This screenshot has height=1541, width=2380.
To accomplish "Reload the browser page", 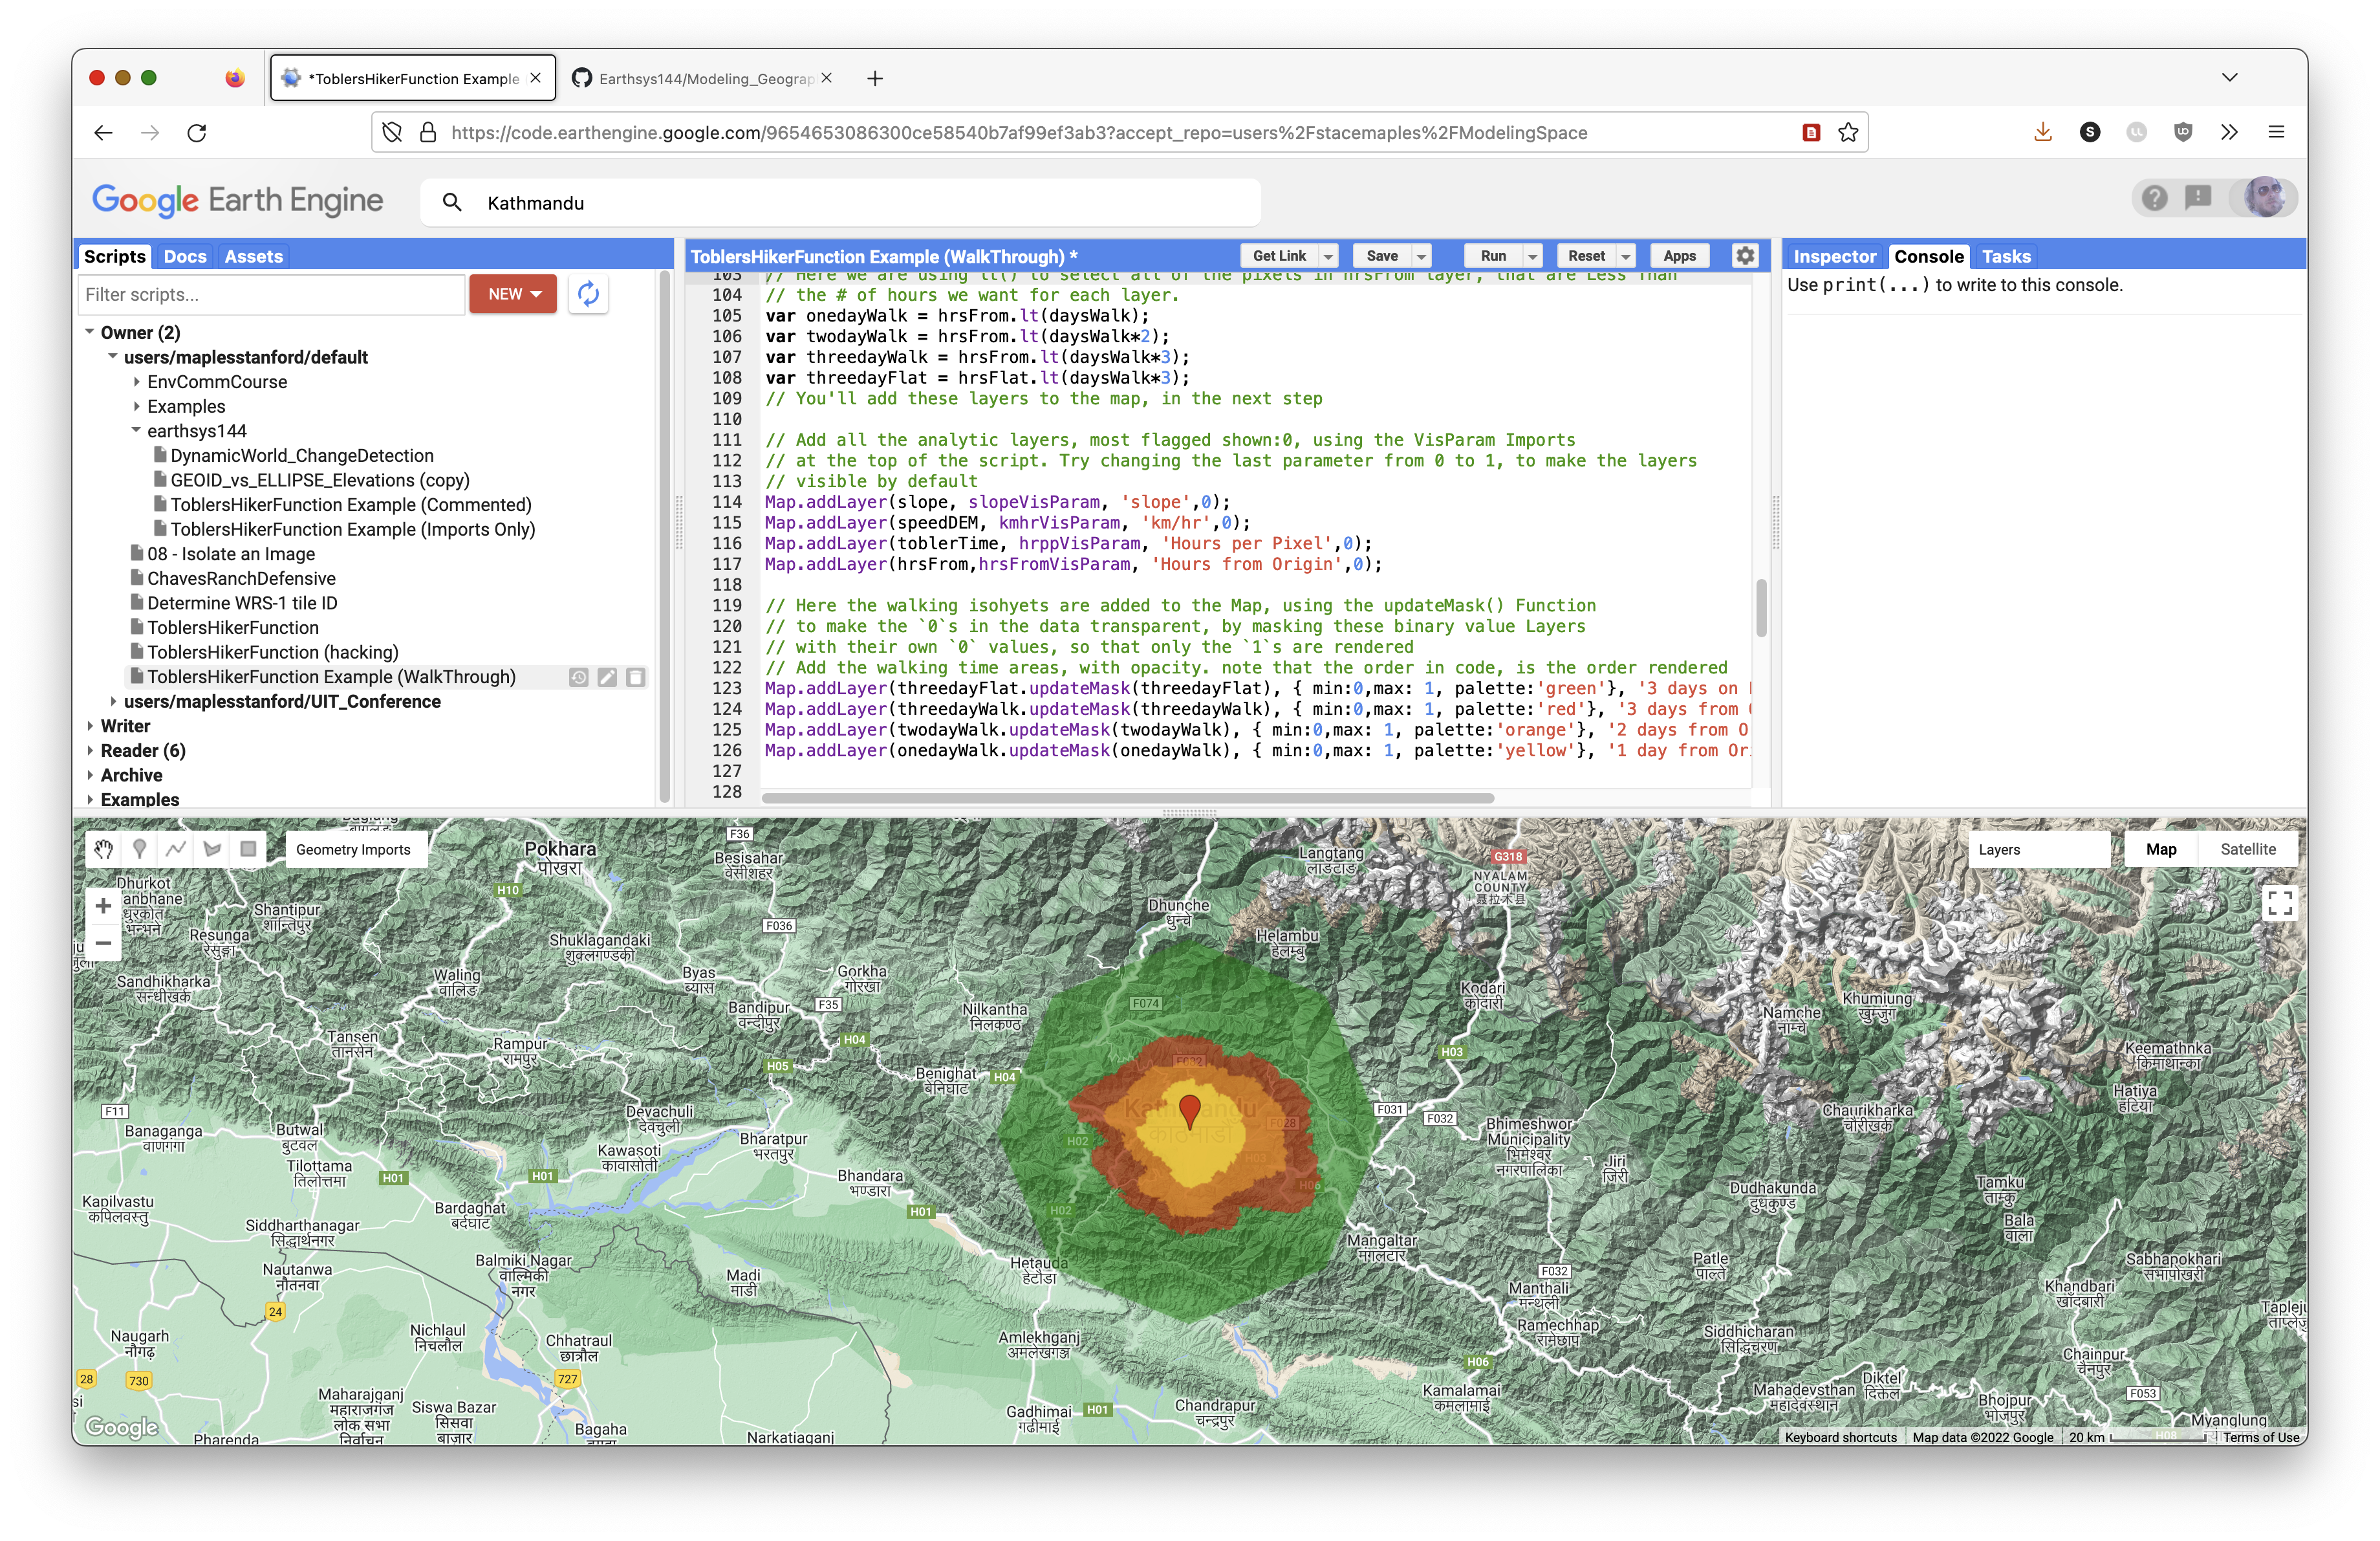I will click(197, 132).
